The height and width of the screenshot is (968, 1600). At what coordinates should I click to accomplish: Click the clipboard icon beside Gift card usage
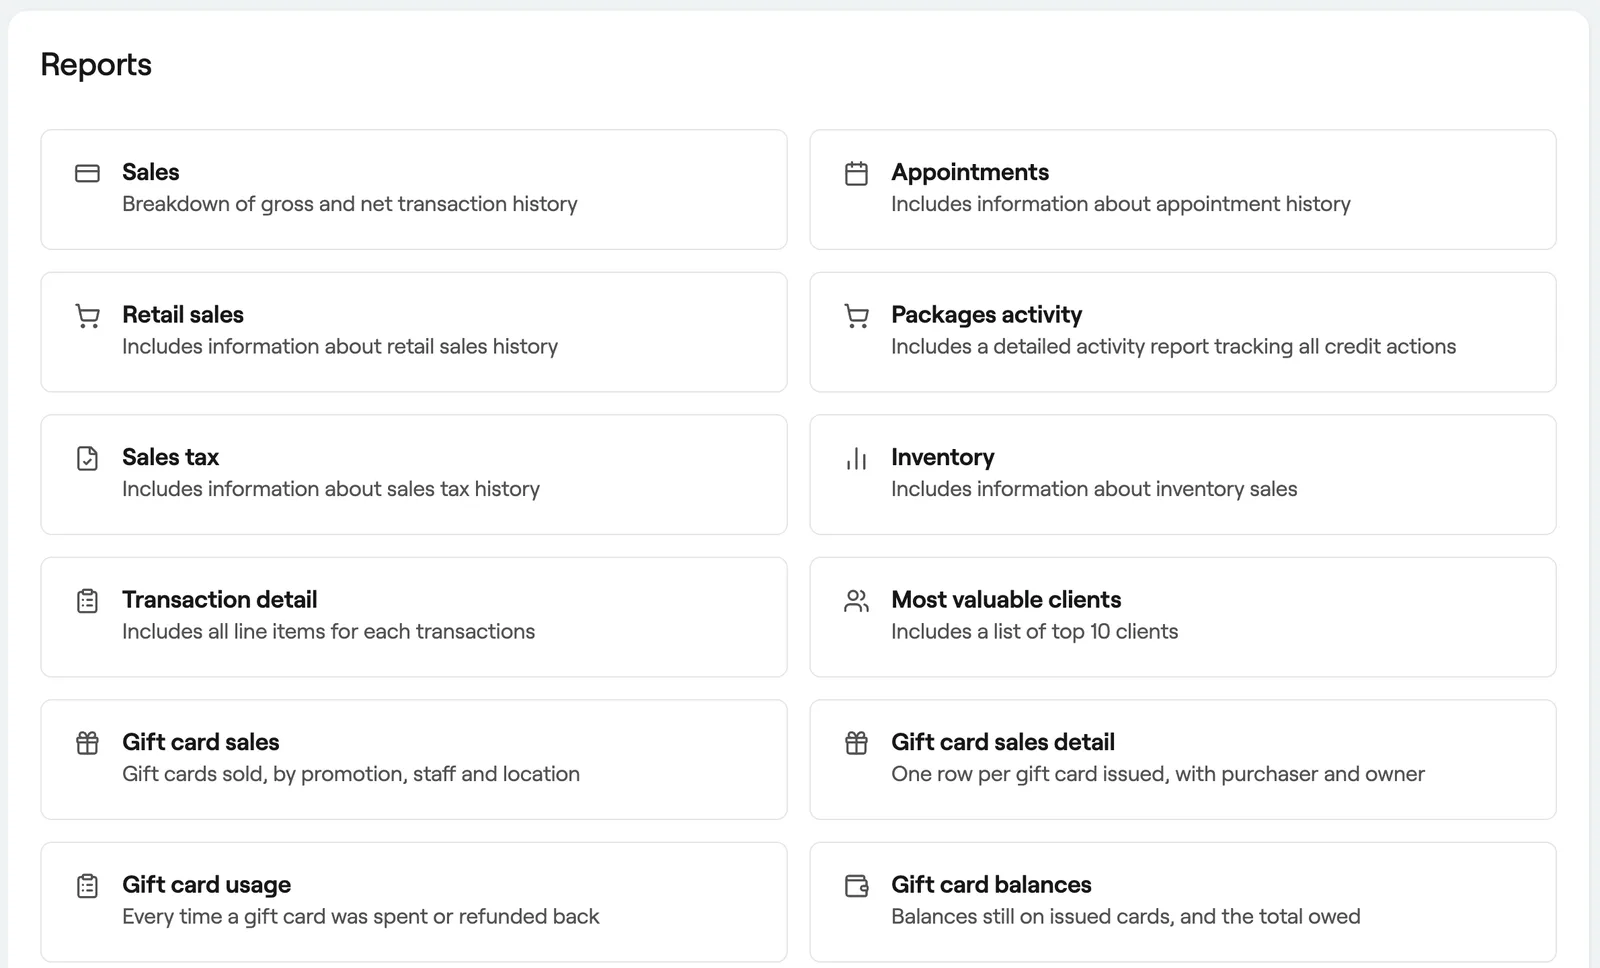click(x=87, y=886)
